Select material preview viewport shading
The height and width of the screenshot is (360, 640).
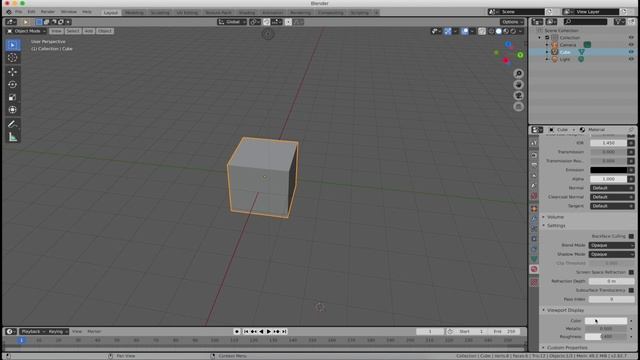coord(506,31)
